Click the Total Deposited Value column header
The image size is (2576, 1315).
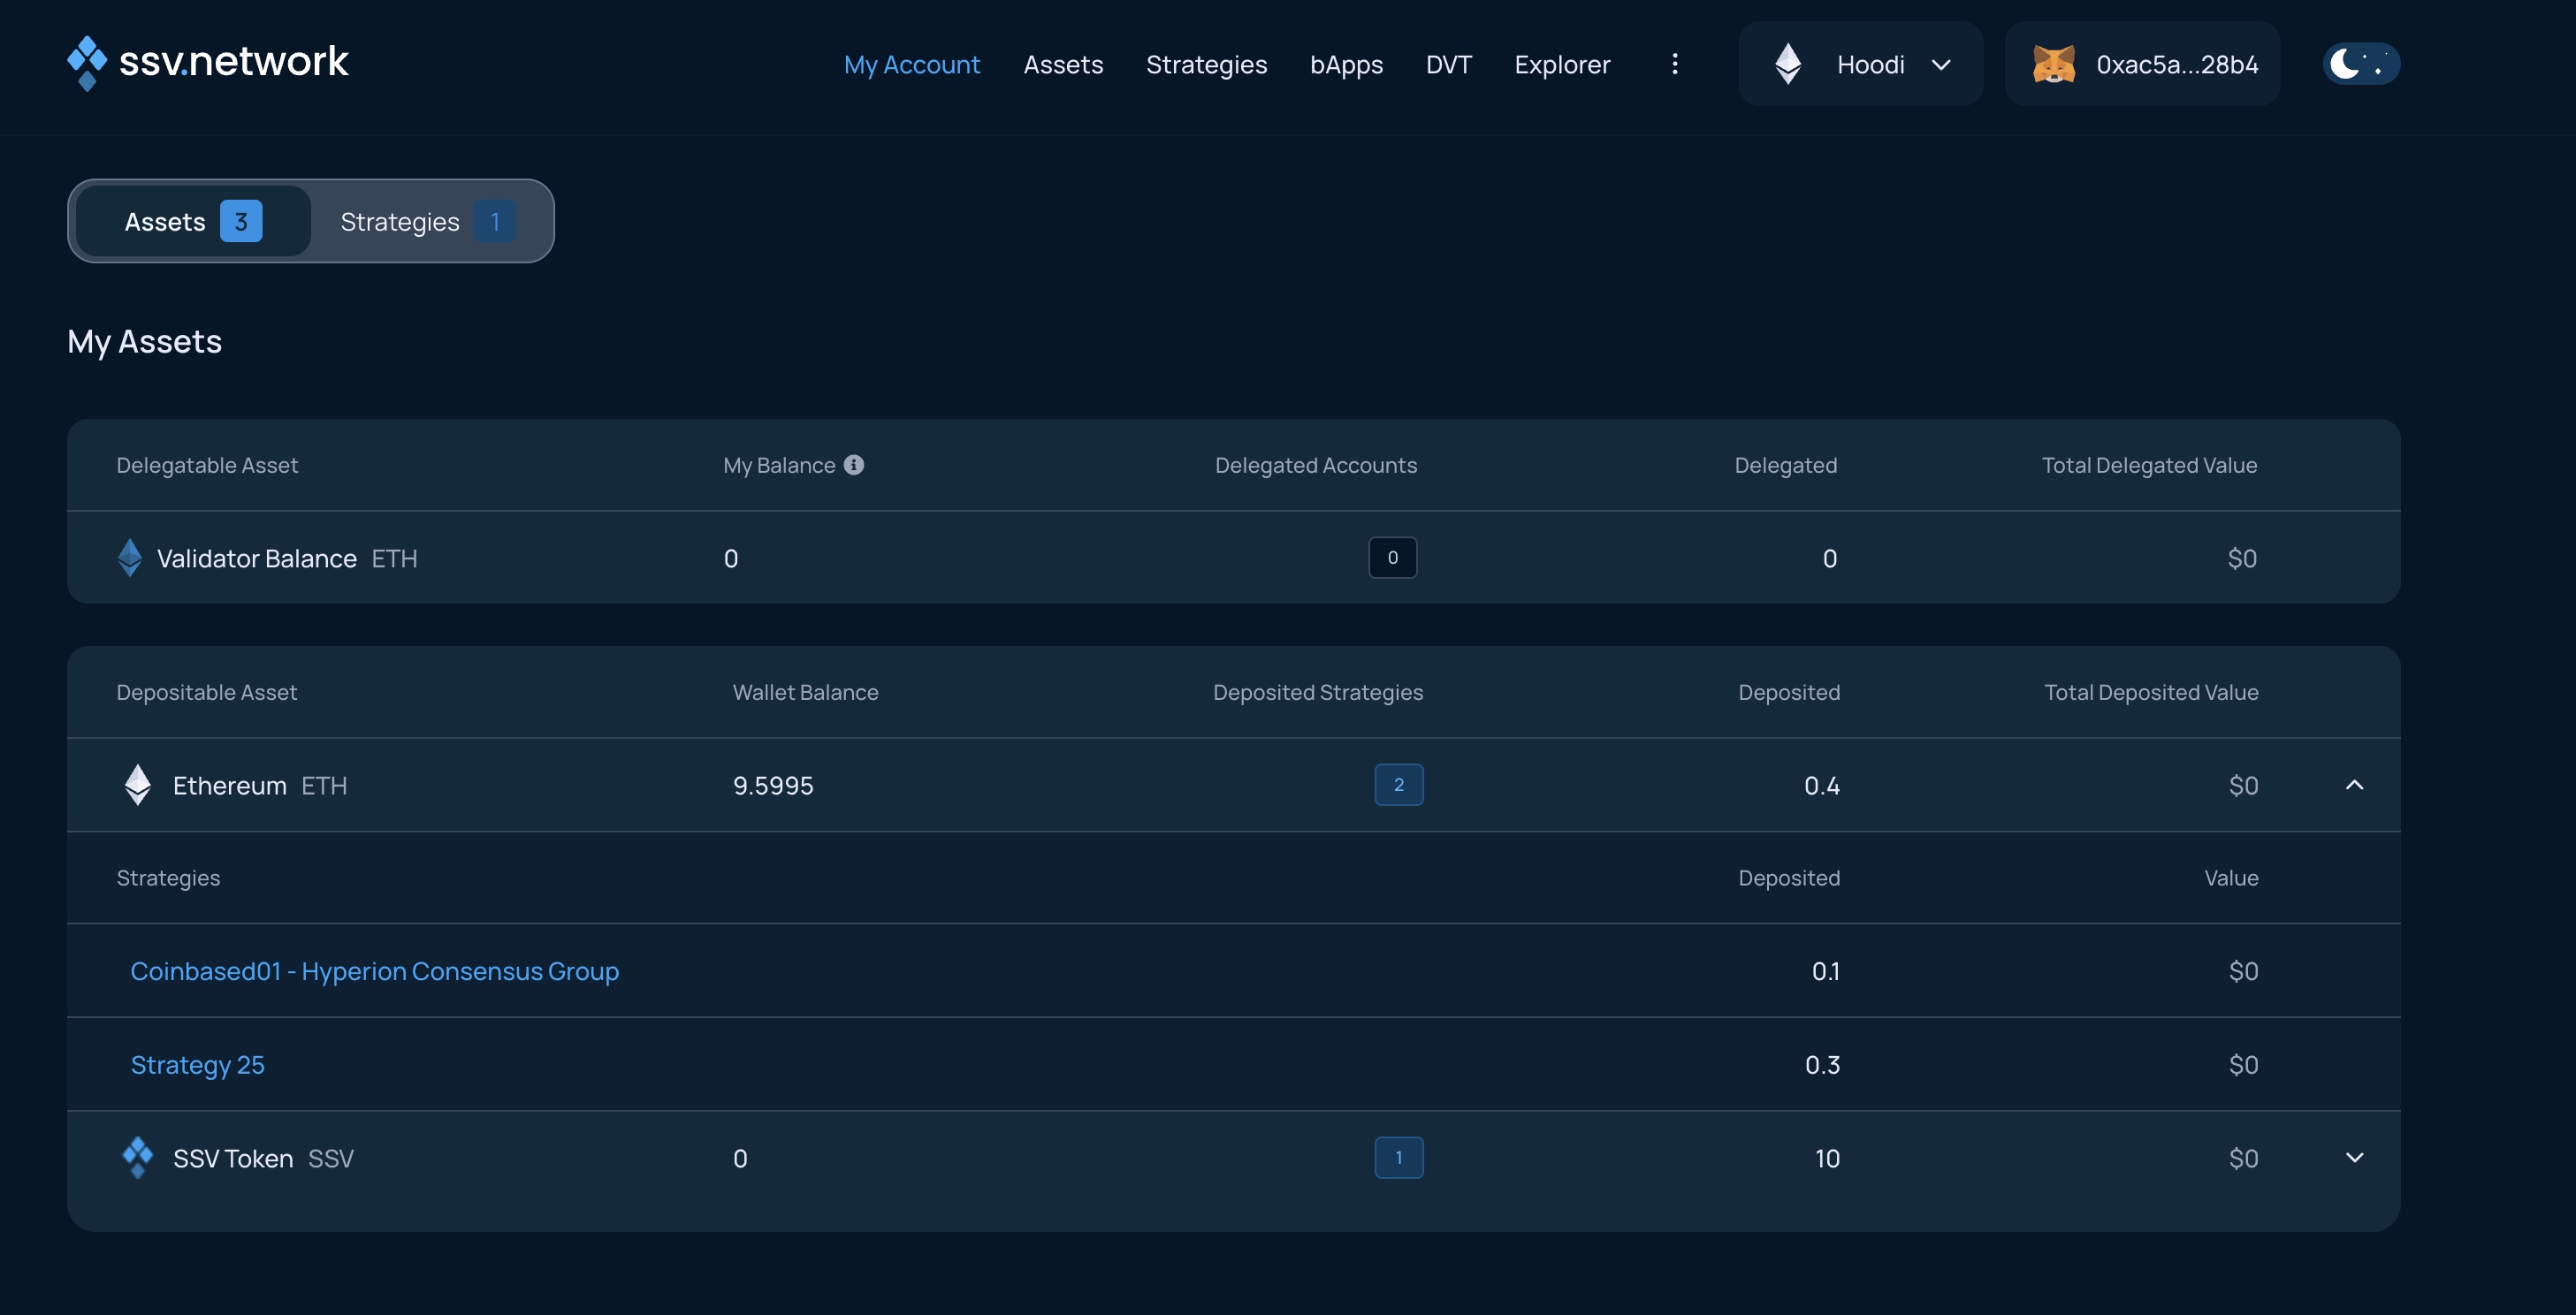click(2151, 692)
